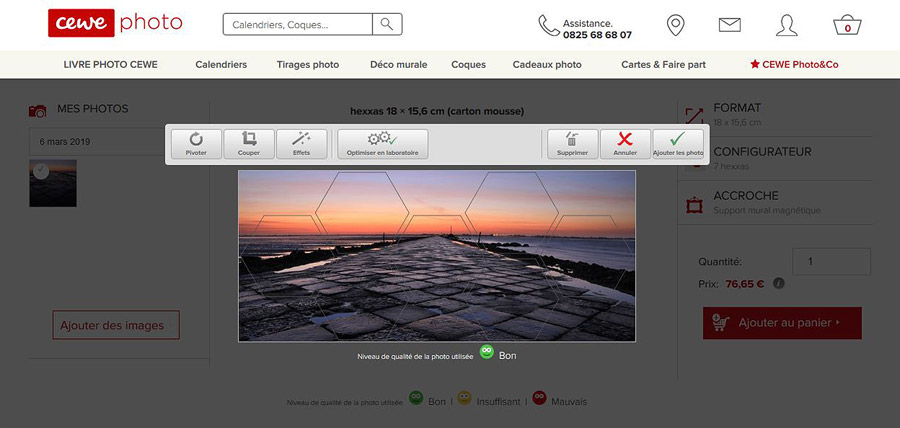Click the CEWE photo logo
900x428 pixels.
pos(115,23)
